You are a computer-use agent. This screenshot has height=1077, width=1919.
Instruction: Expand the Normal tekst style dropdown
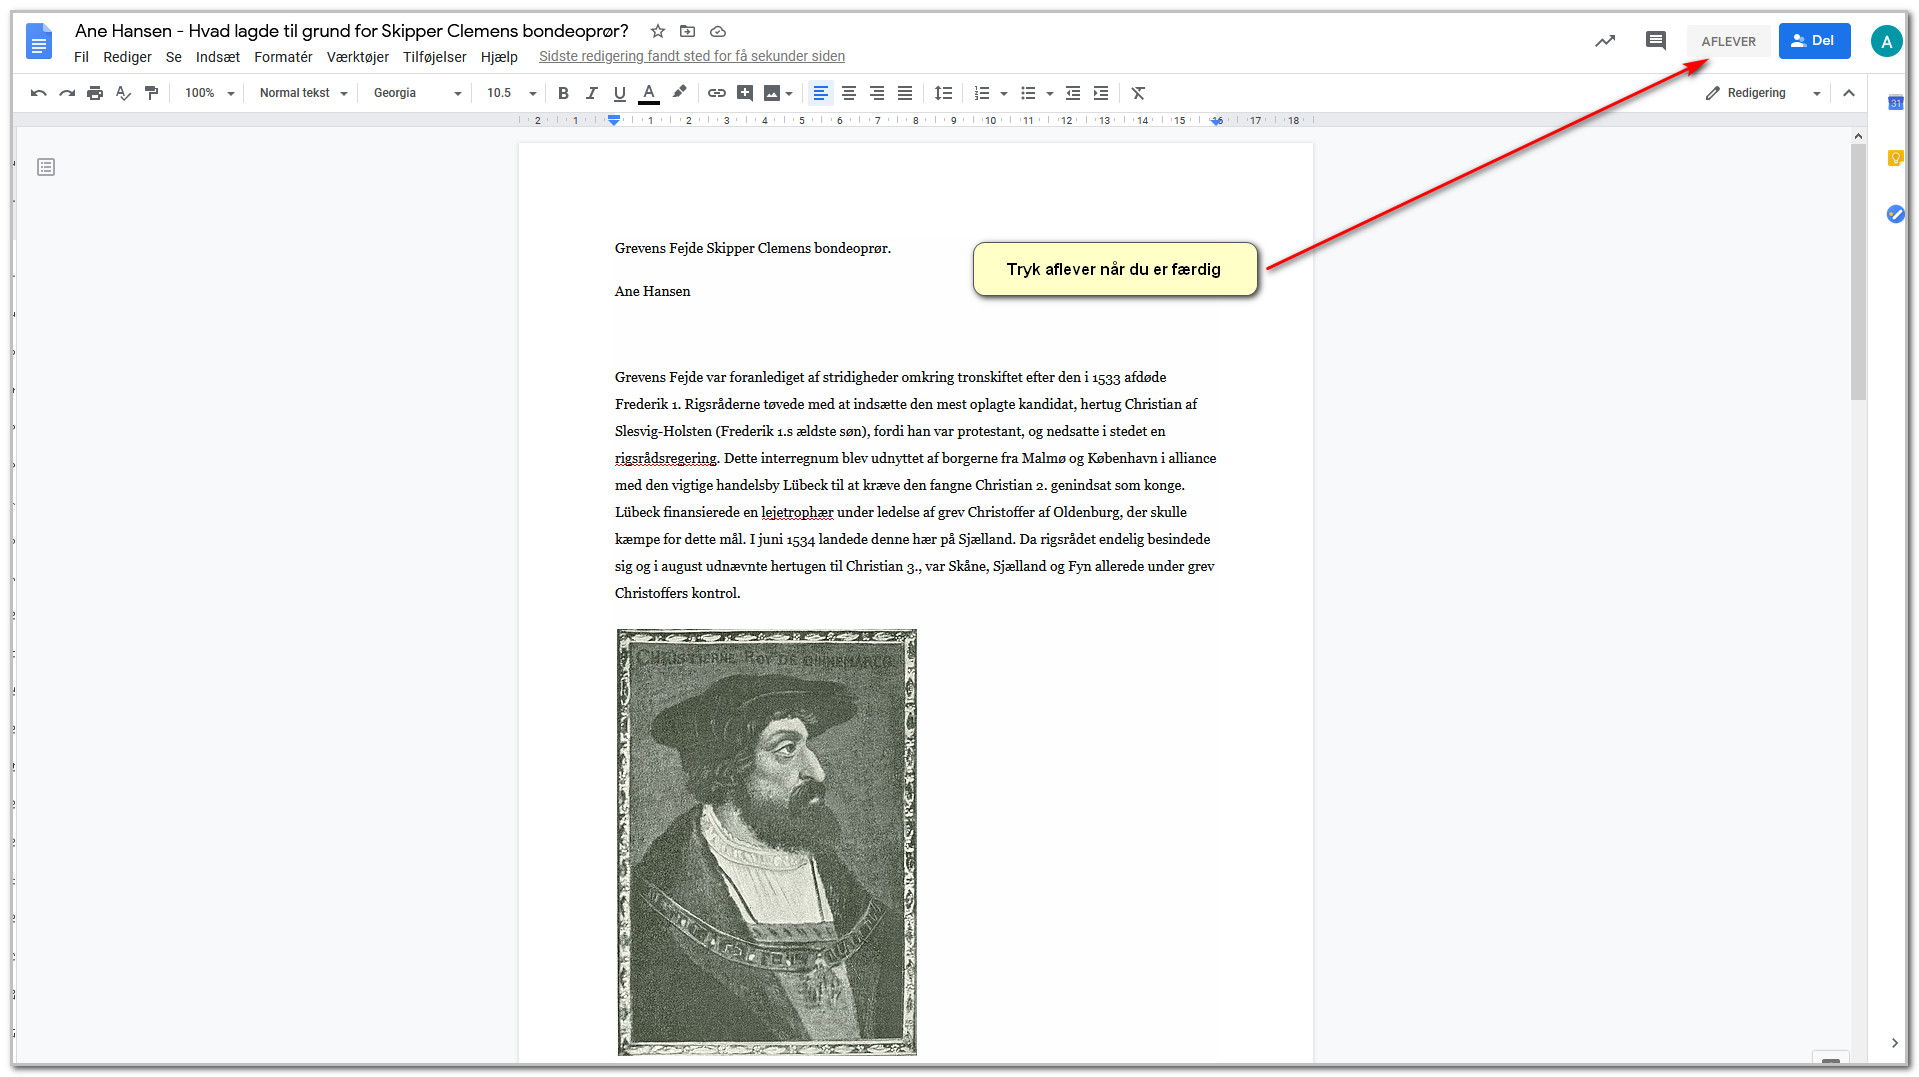pyautogui.click(x=303, y=93)
